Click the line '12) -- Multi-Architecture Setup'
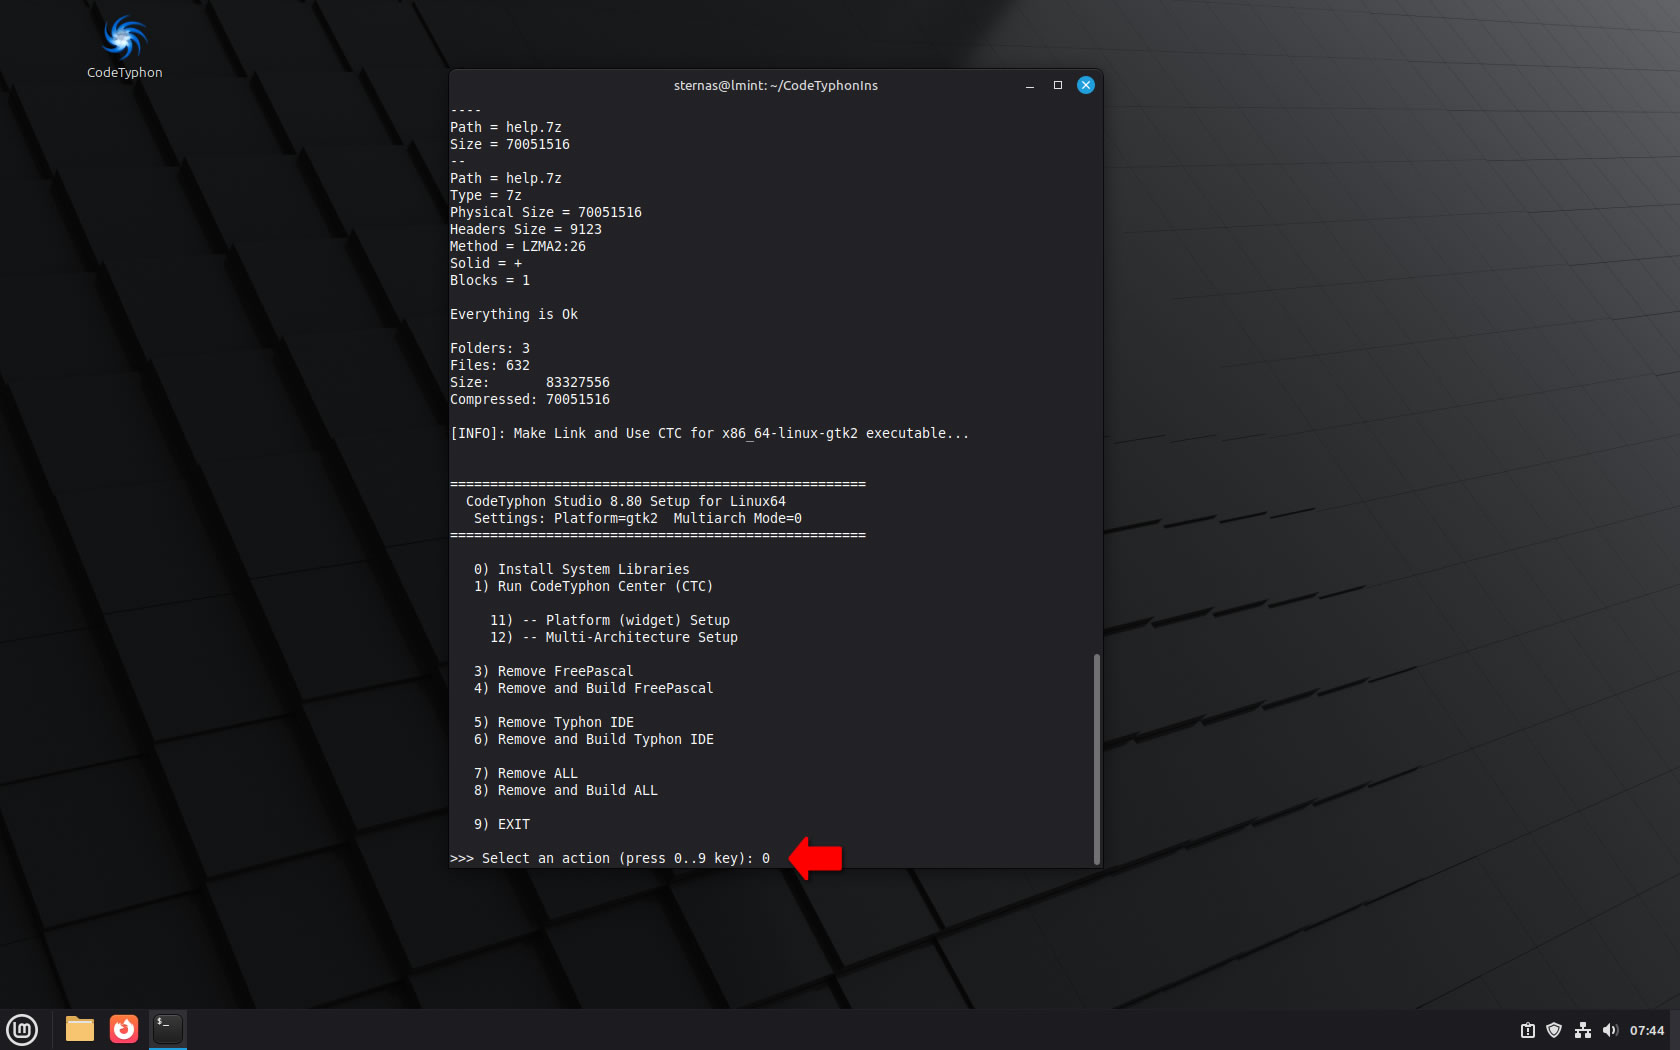The height and width of the screenshot is (1050, 1680). pyautogui.click(x=614, y=637)
